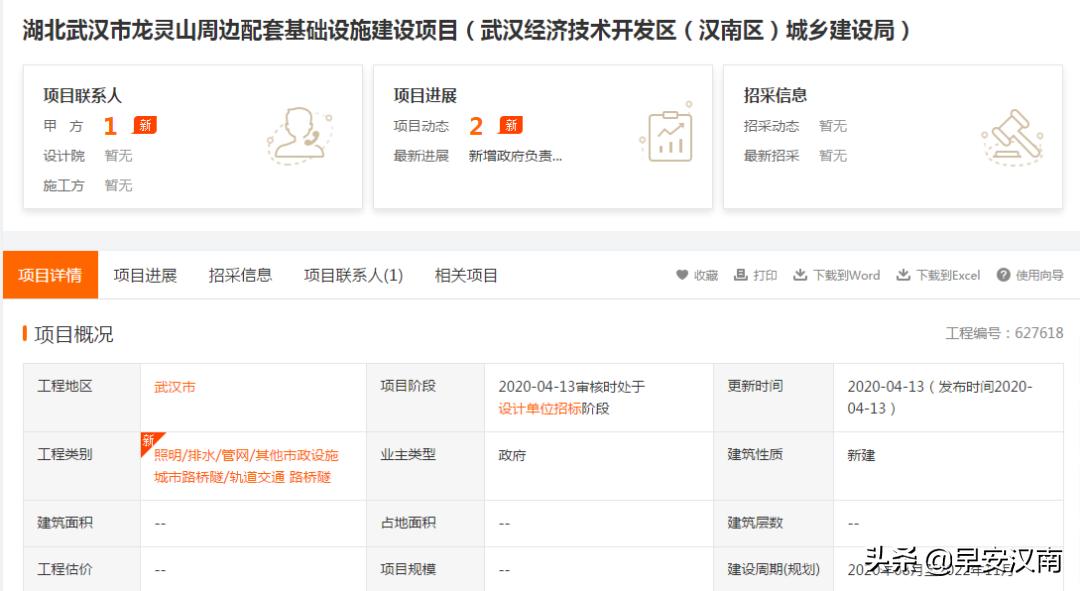This screenshot has width=1080, height=591.
Task: Open the 招采信息 tab
Action: [239, 274]
